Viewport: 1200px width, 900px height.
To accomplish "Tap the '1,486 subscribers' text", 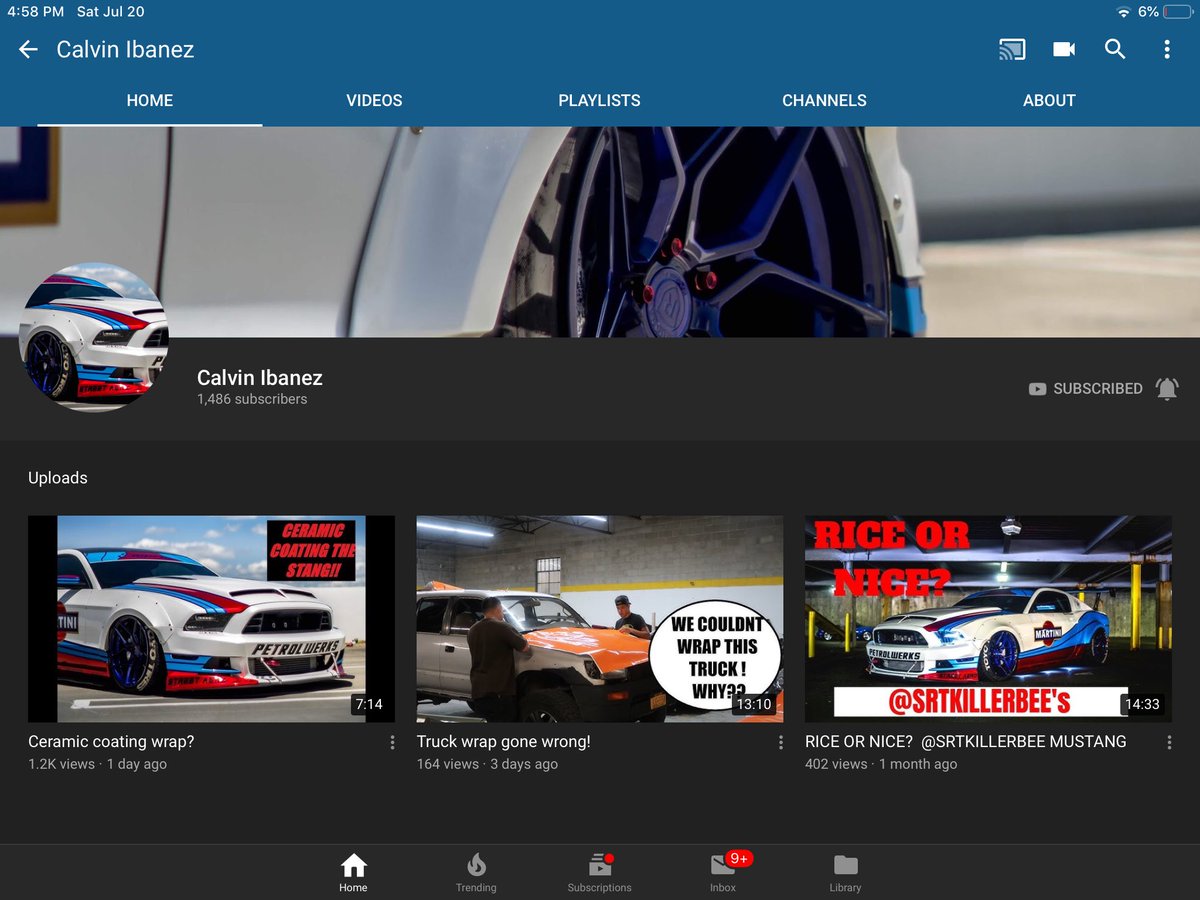I will [252, 399].
